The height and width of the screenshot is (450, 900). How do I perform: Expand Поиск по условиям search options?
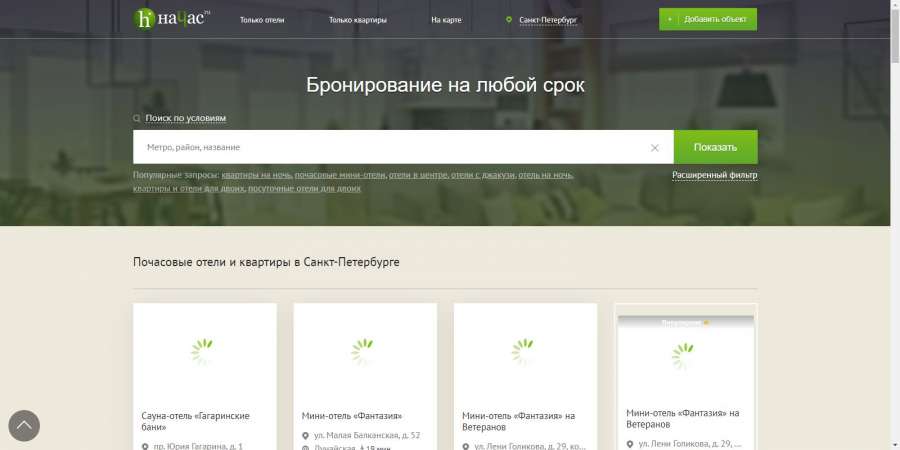point(185,118)
